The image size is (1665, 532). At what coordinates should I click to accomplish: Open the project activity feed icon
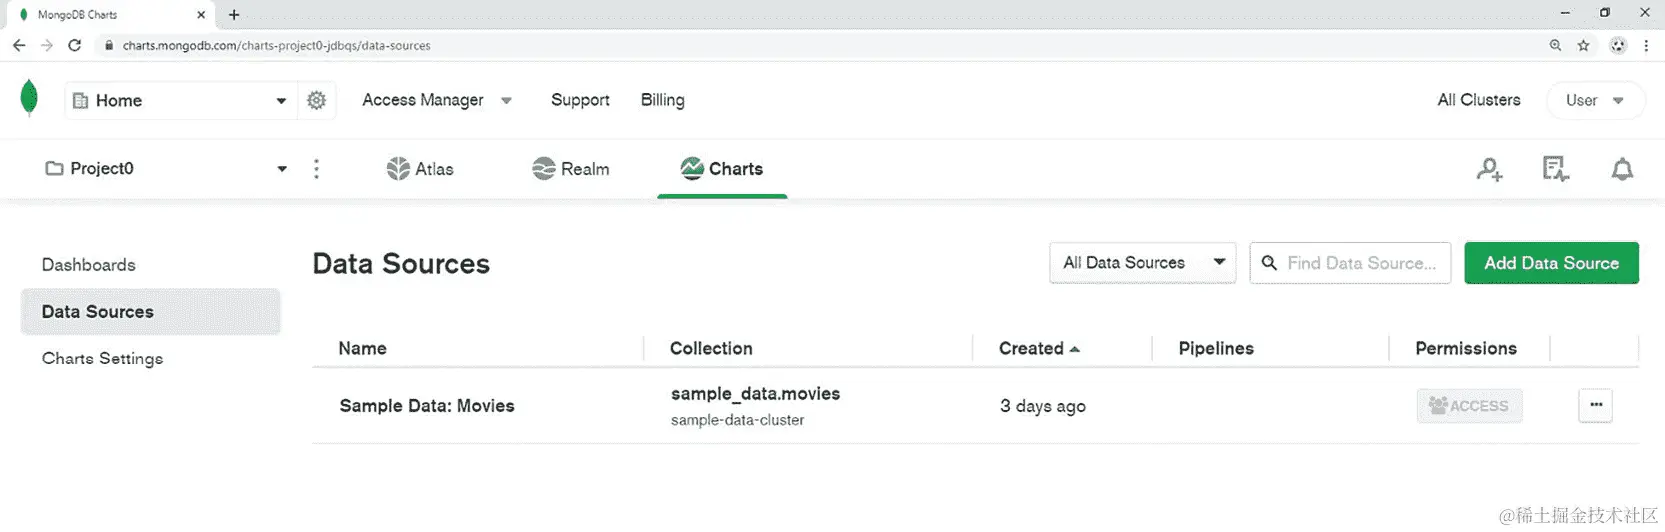click(1555, 169)
